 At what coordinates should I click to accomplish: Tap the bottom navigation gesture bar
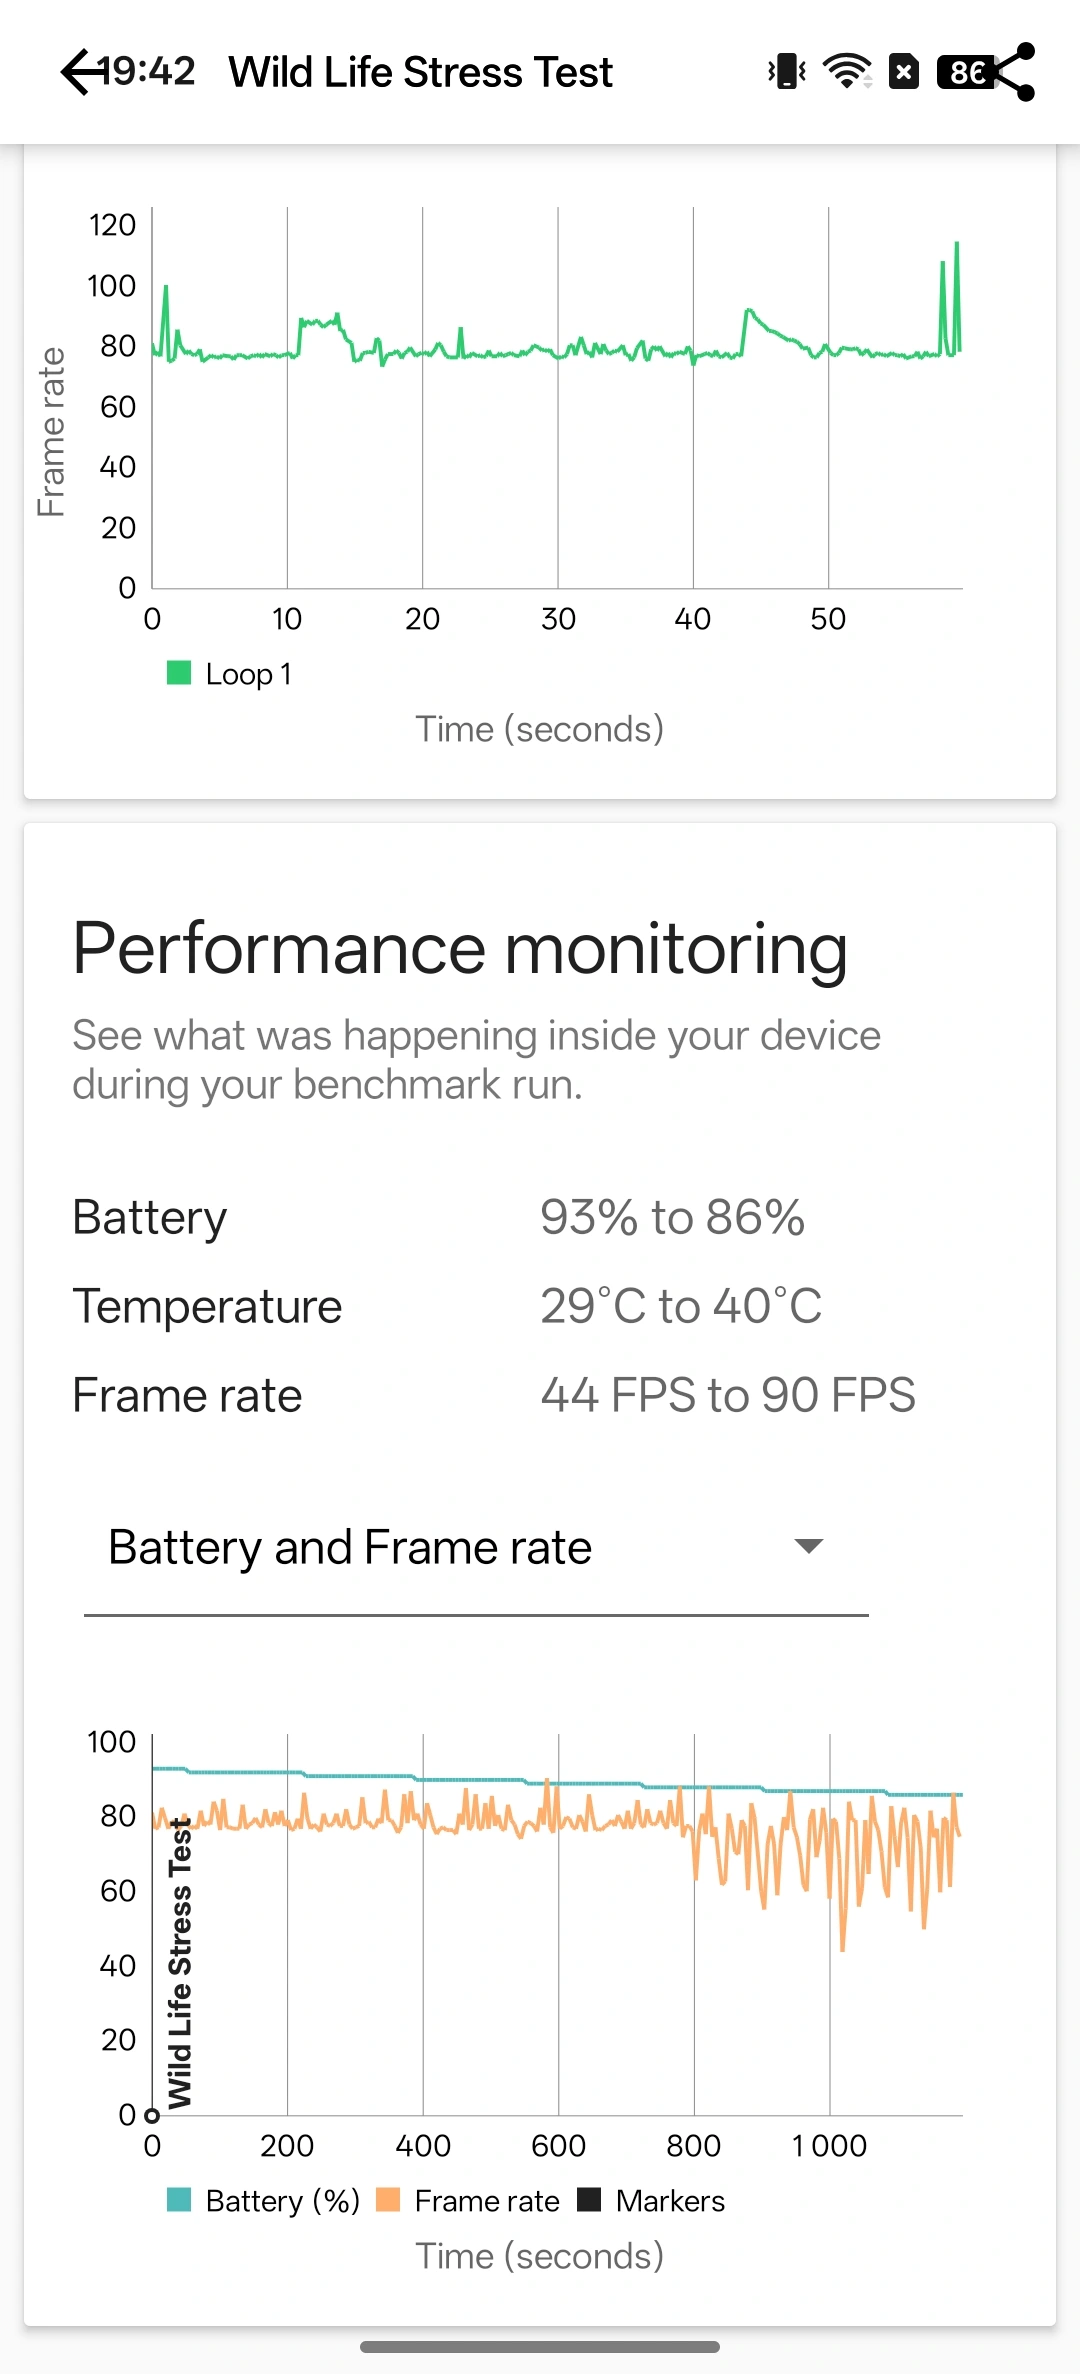click(540, 2347)
